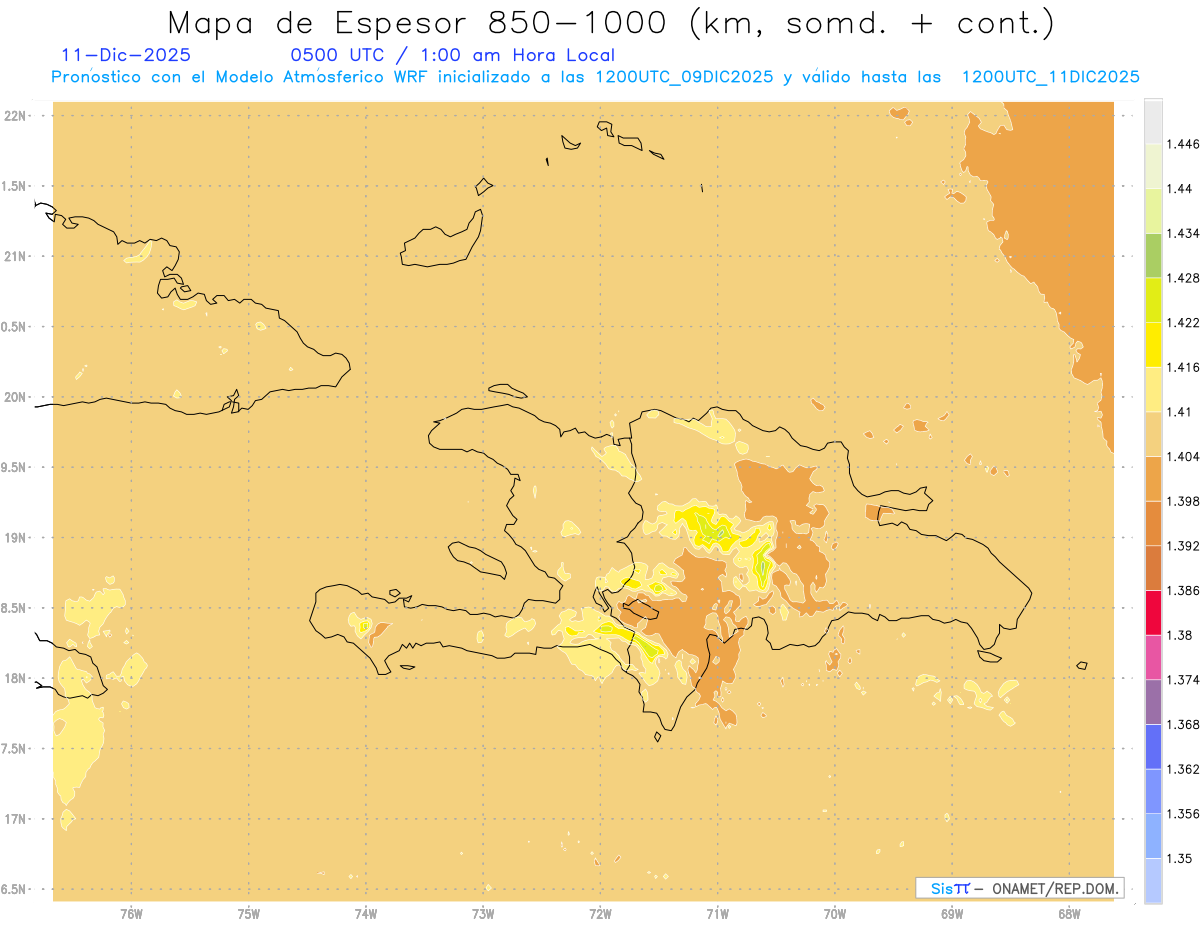Click the color scale value 1.368

tap(1185, 724)
